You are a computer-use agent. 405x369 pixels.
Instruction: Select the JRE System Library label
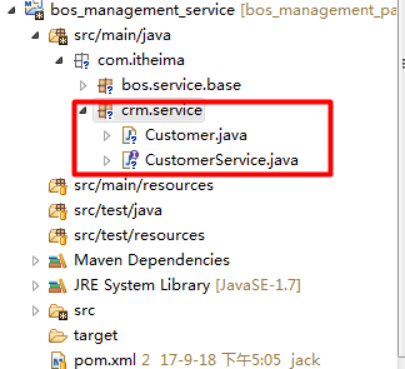click(x=142, y=285)
